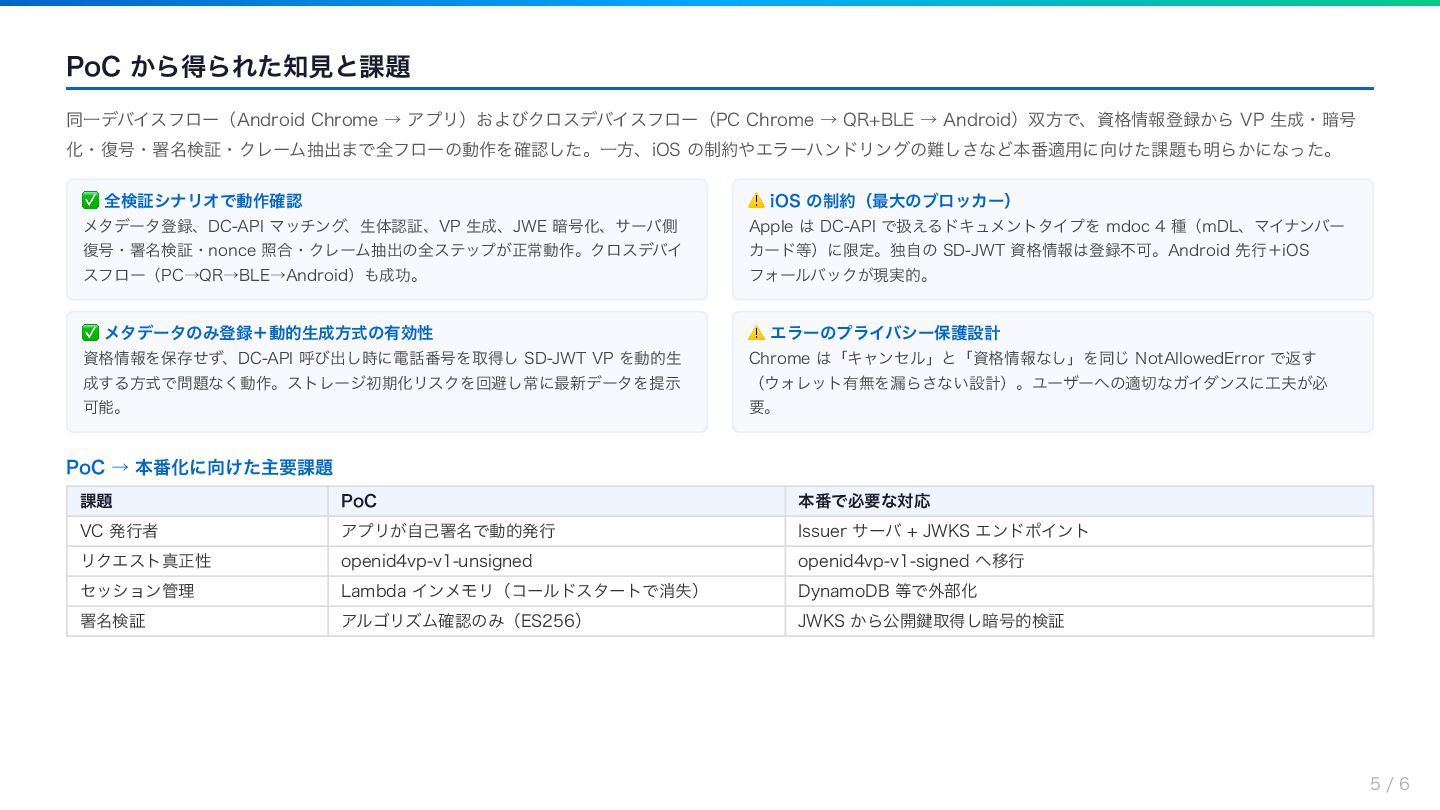Click the green checkmark beside メタデータのみ登録
The width and height of the screenshot is (1440, 810).
coord(91,332)
